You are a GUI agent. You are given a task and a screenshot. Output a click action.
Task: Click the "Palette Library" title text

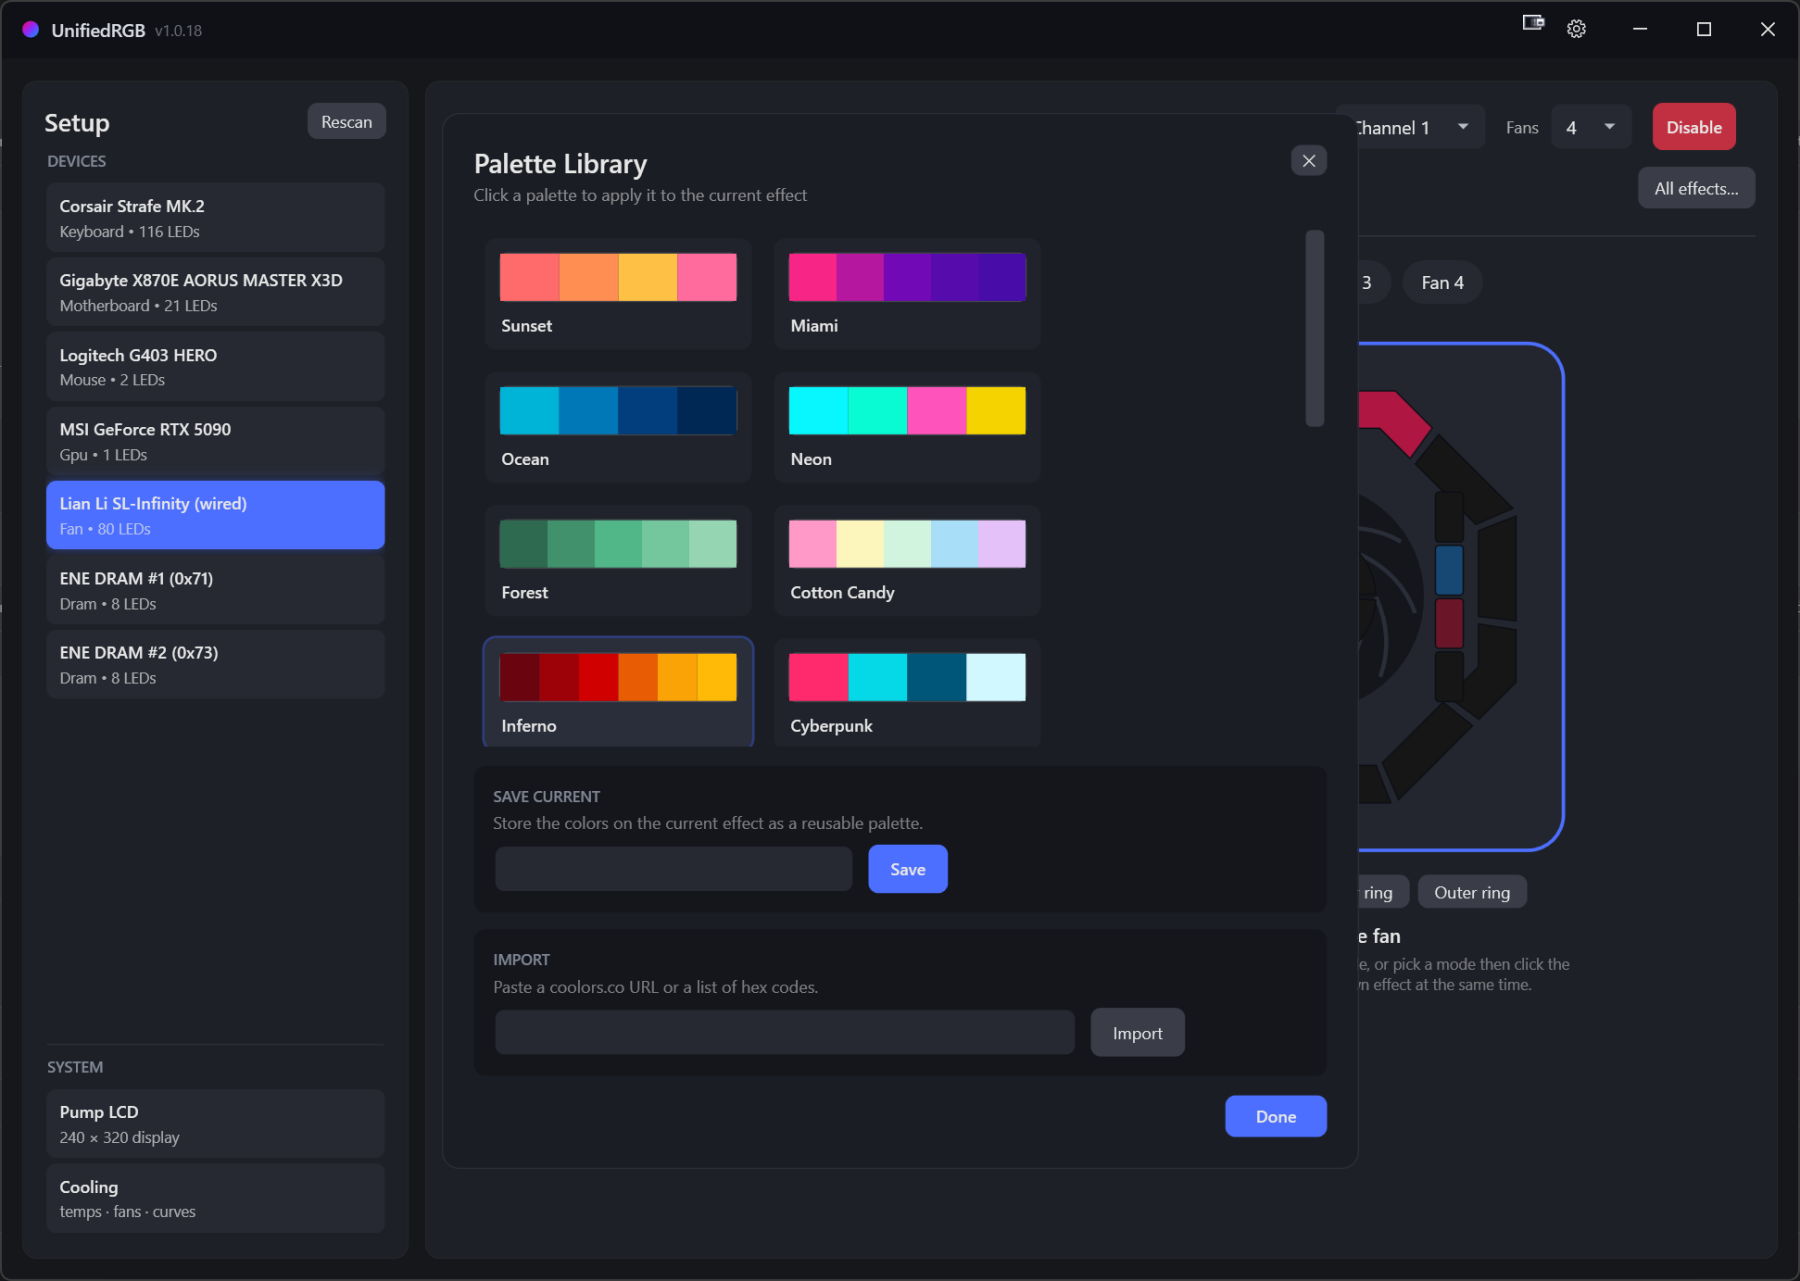pos(560,164)
